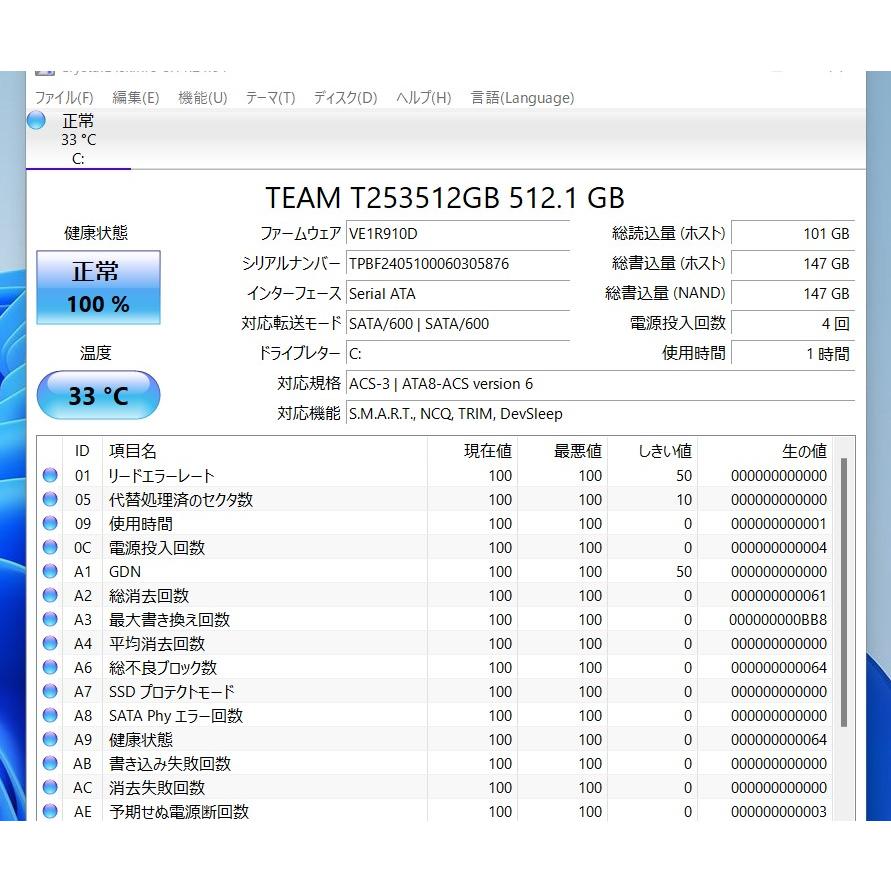Open the 言語(Language) menu
The image size is (891, 891).
tap(522, 98)
